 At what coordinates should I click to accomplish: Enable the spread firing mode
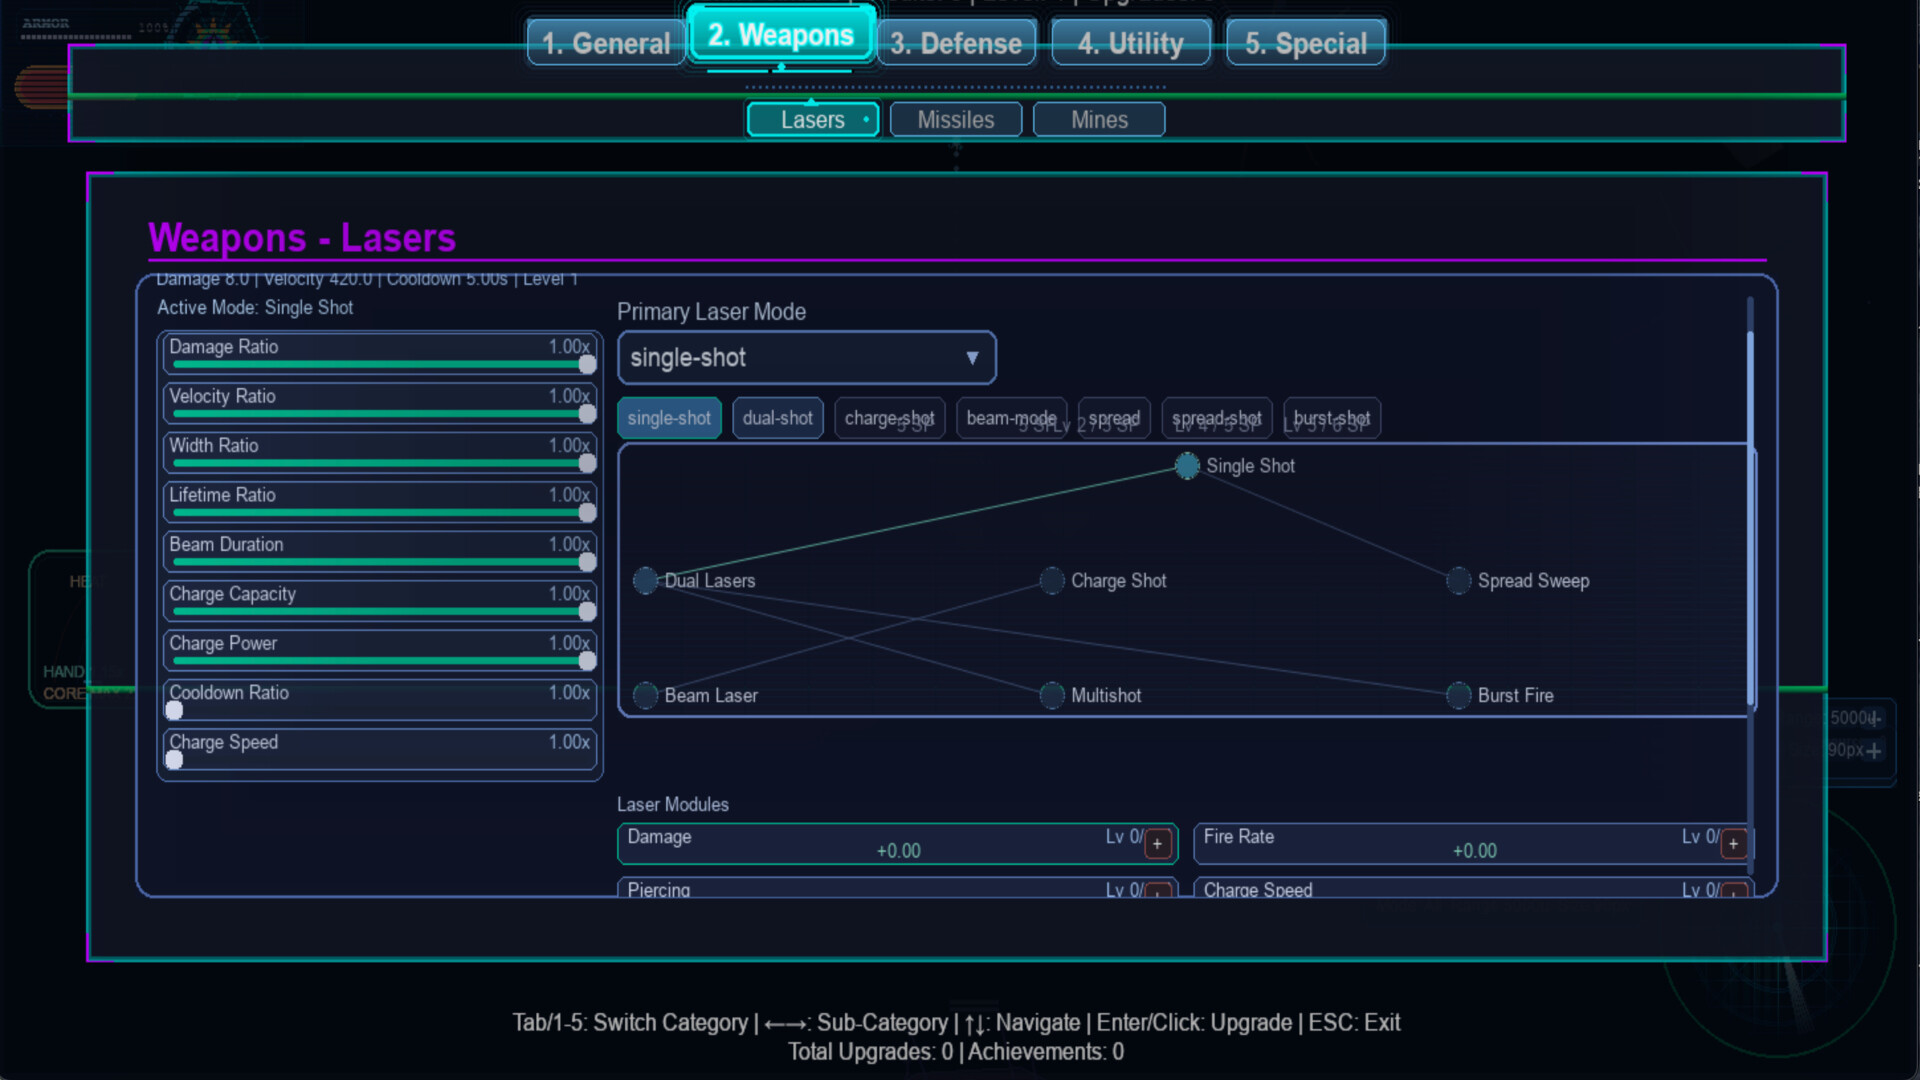point(1112,418)
